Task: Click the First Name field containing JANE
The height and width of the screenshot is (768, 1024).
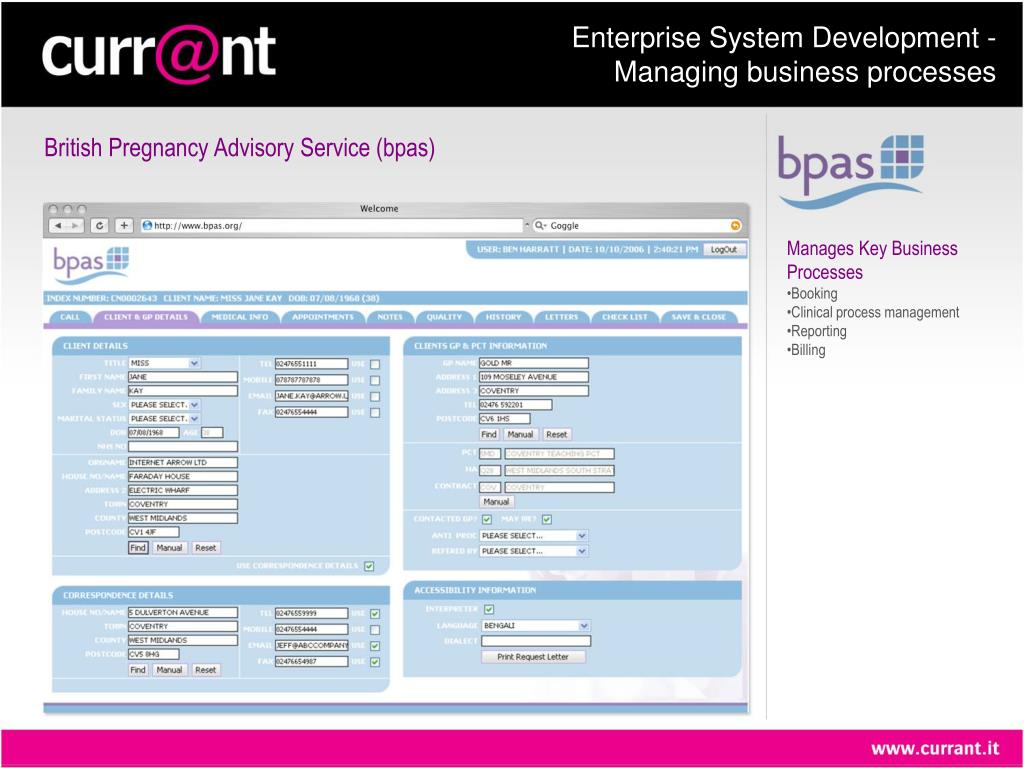Action: point(183,377)
